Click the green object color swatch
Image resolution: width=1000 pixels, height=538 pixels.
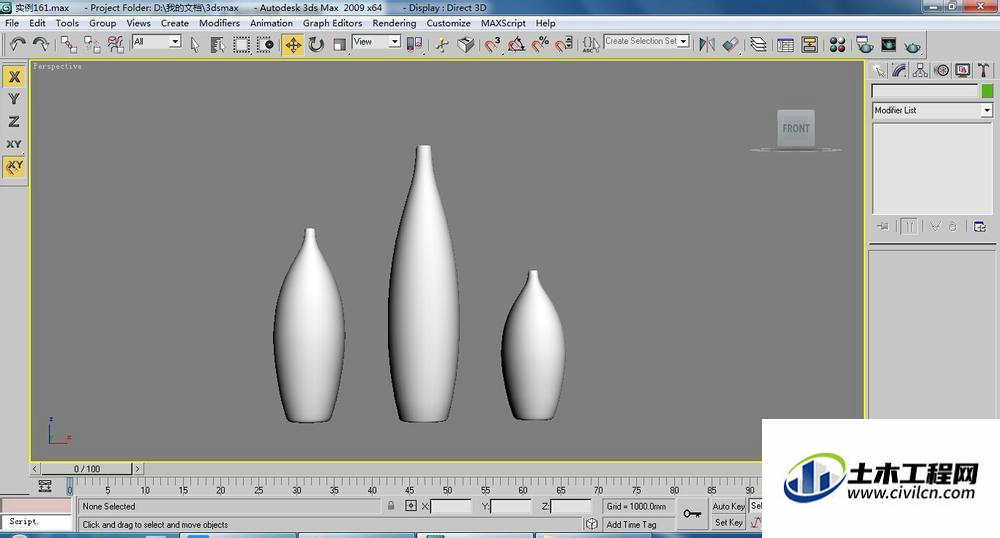point(987,91)
